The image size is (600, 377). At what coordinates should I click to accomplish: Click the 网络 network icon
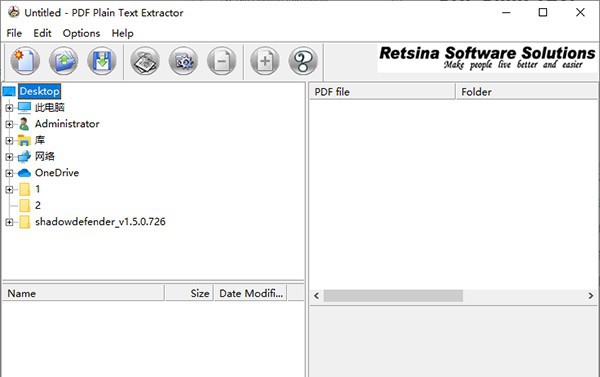click(x=24, y=157)
